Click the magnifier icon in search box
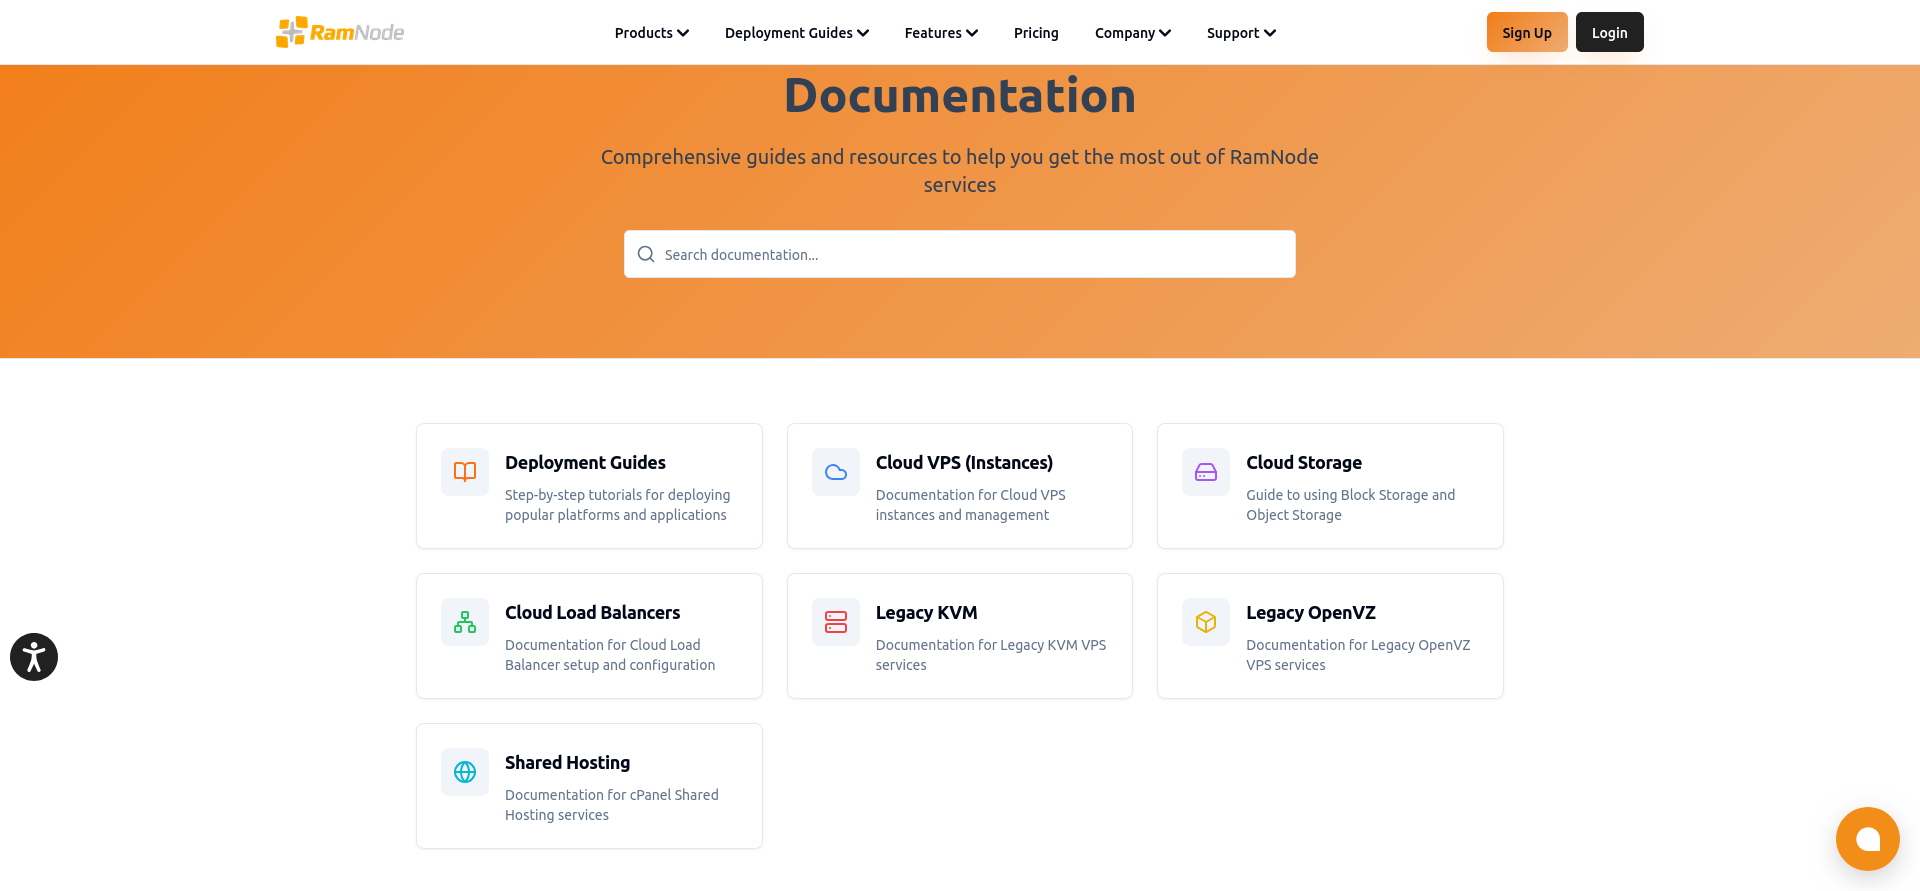1920x891 pixels. tap(646, 254)
